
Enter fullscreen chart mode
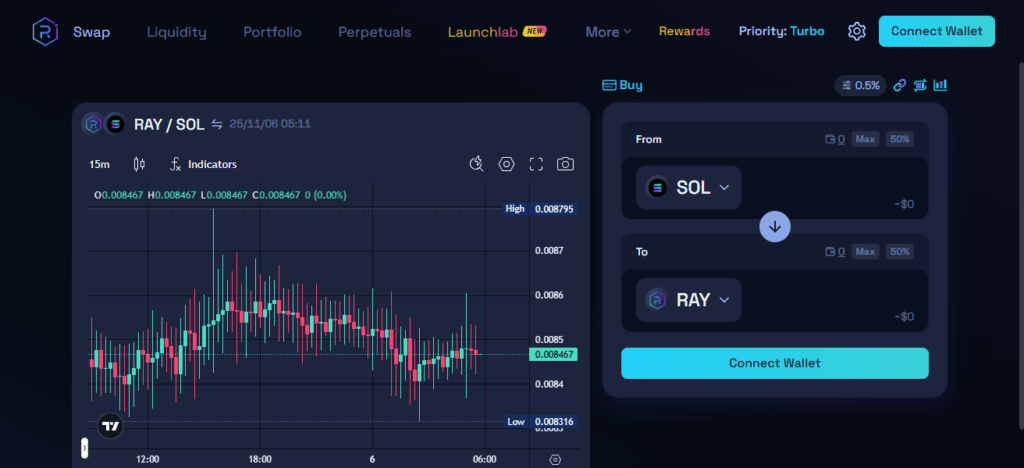click(536, 164)
